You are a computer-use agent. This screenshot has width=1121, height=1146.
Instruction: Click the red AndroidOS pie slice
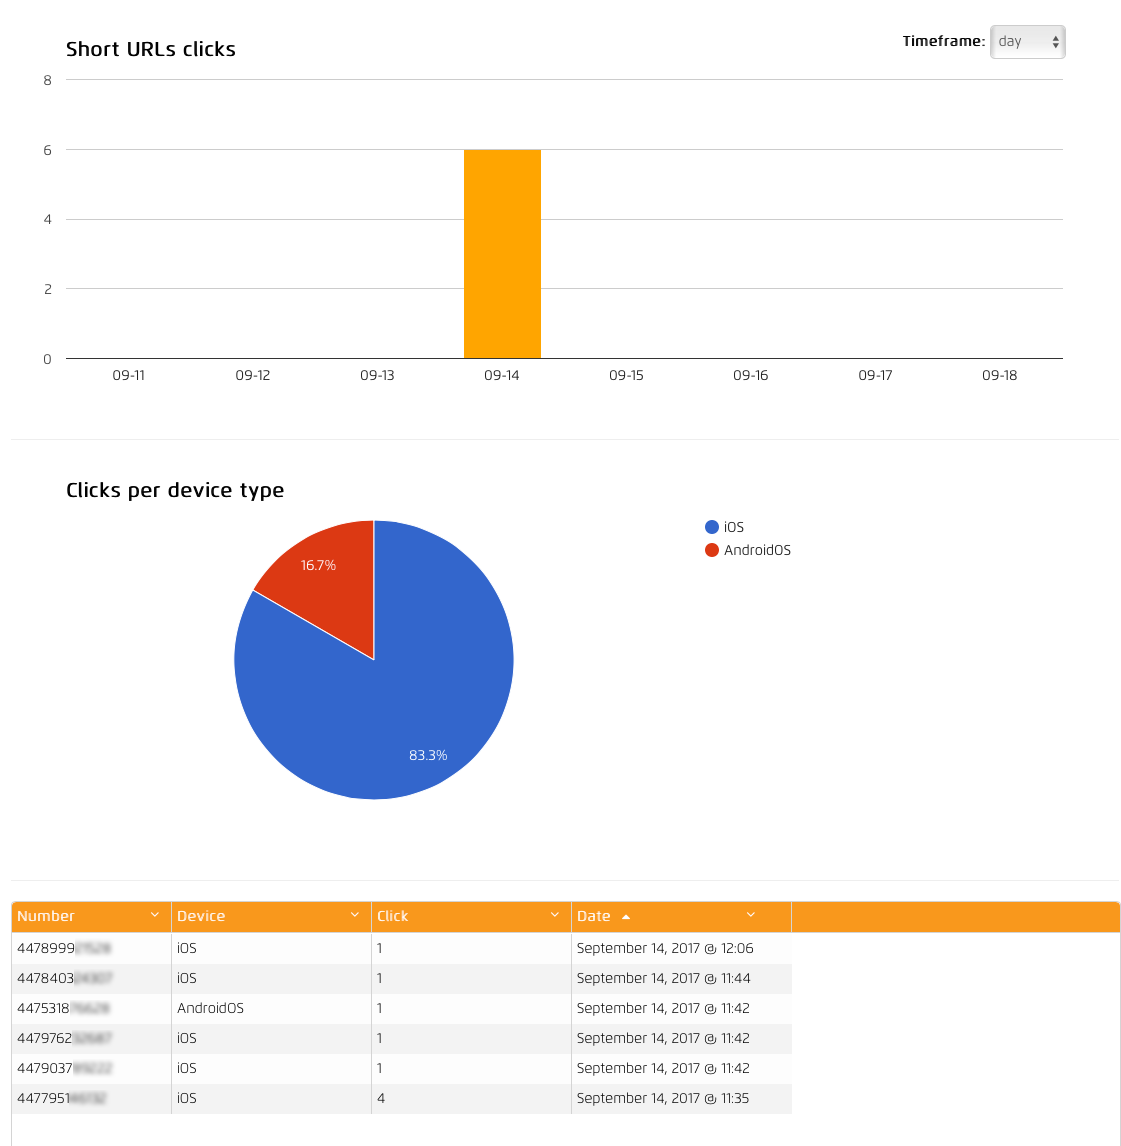coord(320,565)
